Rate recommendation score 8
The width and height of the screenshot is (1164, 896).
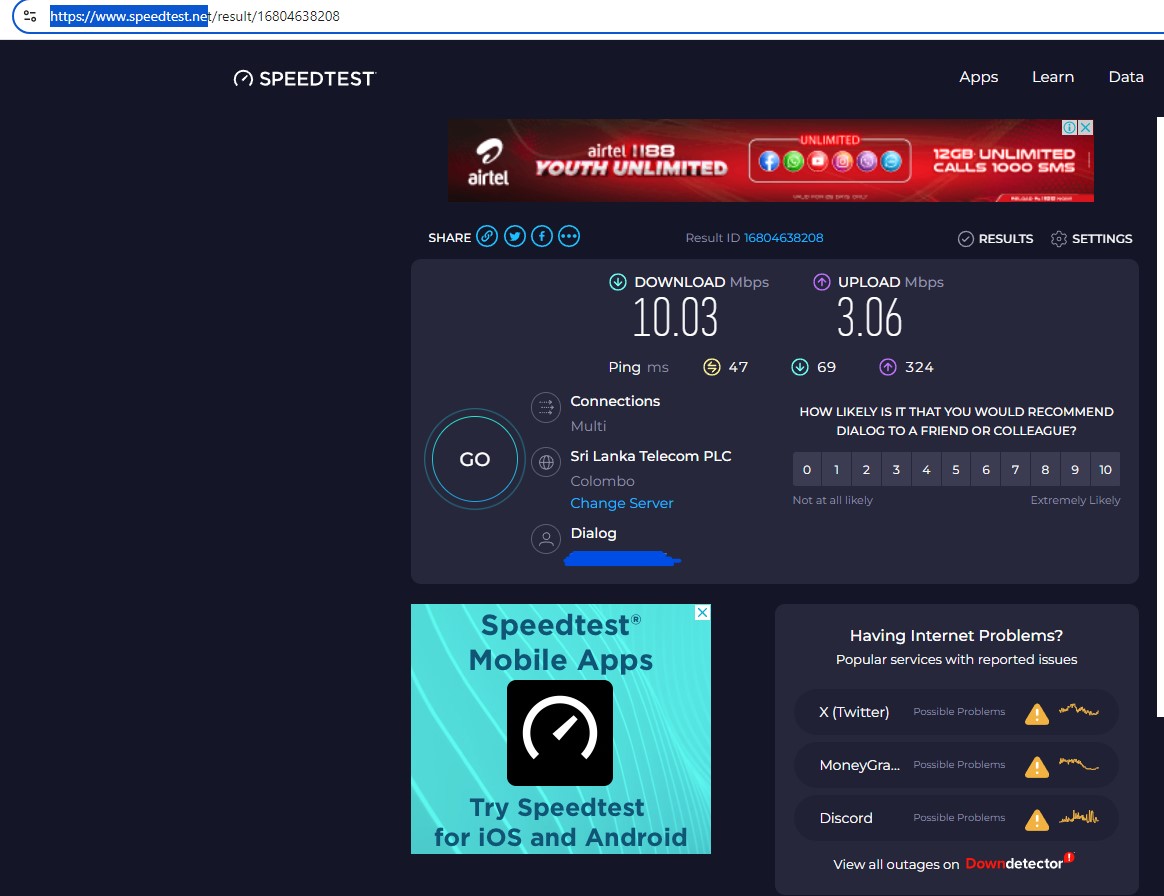point(1045,469)
